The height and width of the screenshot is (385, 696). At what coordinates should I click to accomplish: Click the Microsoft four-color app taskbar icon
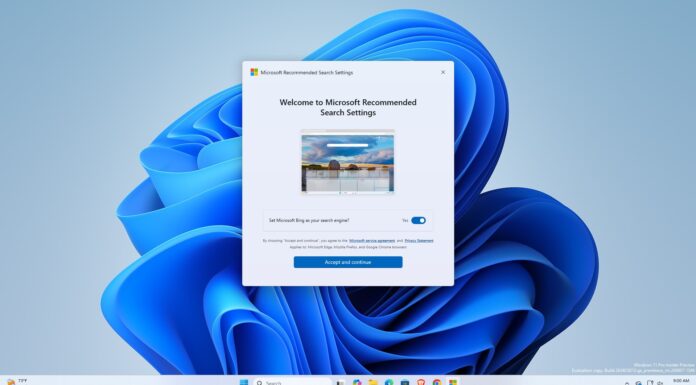tap(453, 382)
